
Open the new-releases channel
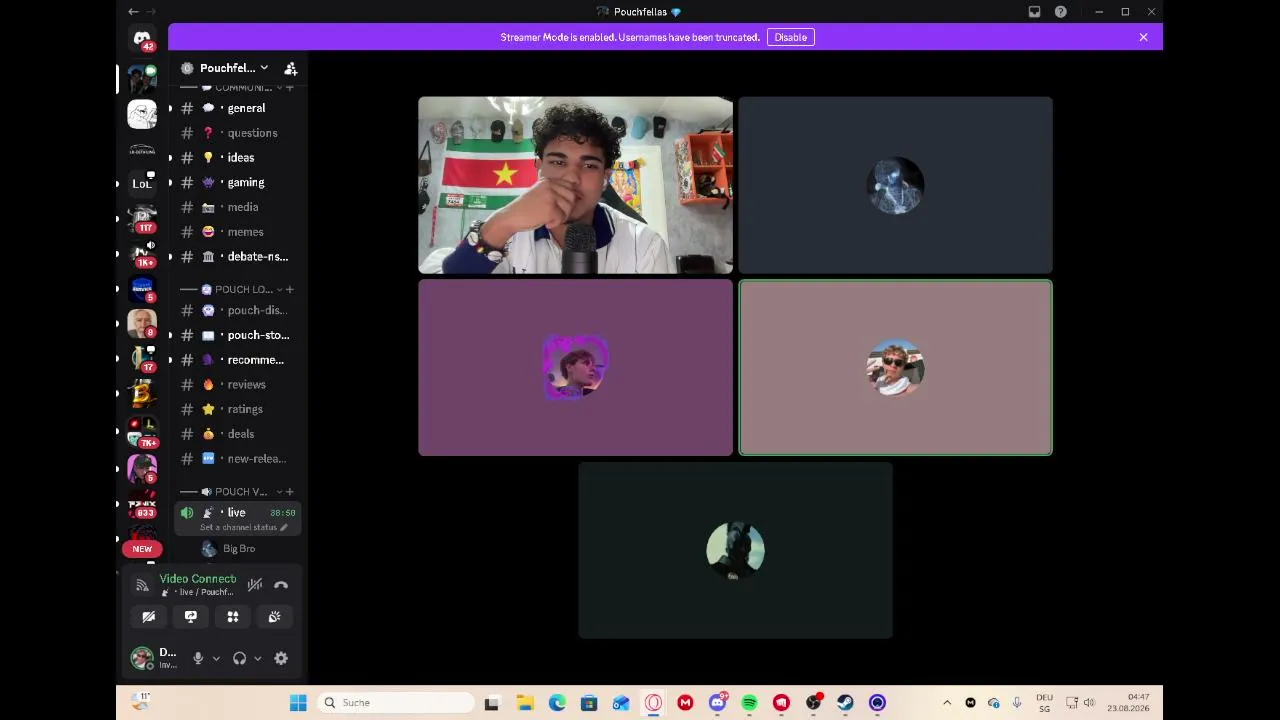[236, 458]
